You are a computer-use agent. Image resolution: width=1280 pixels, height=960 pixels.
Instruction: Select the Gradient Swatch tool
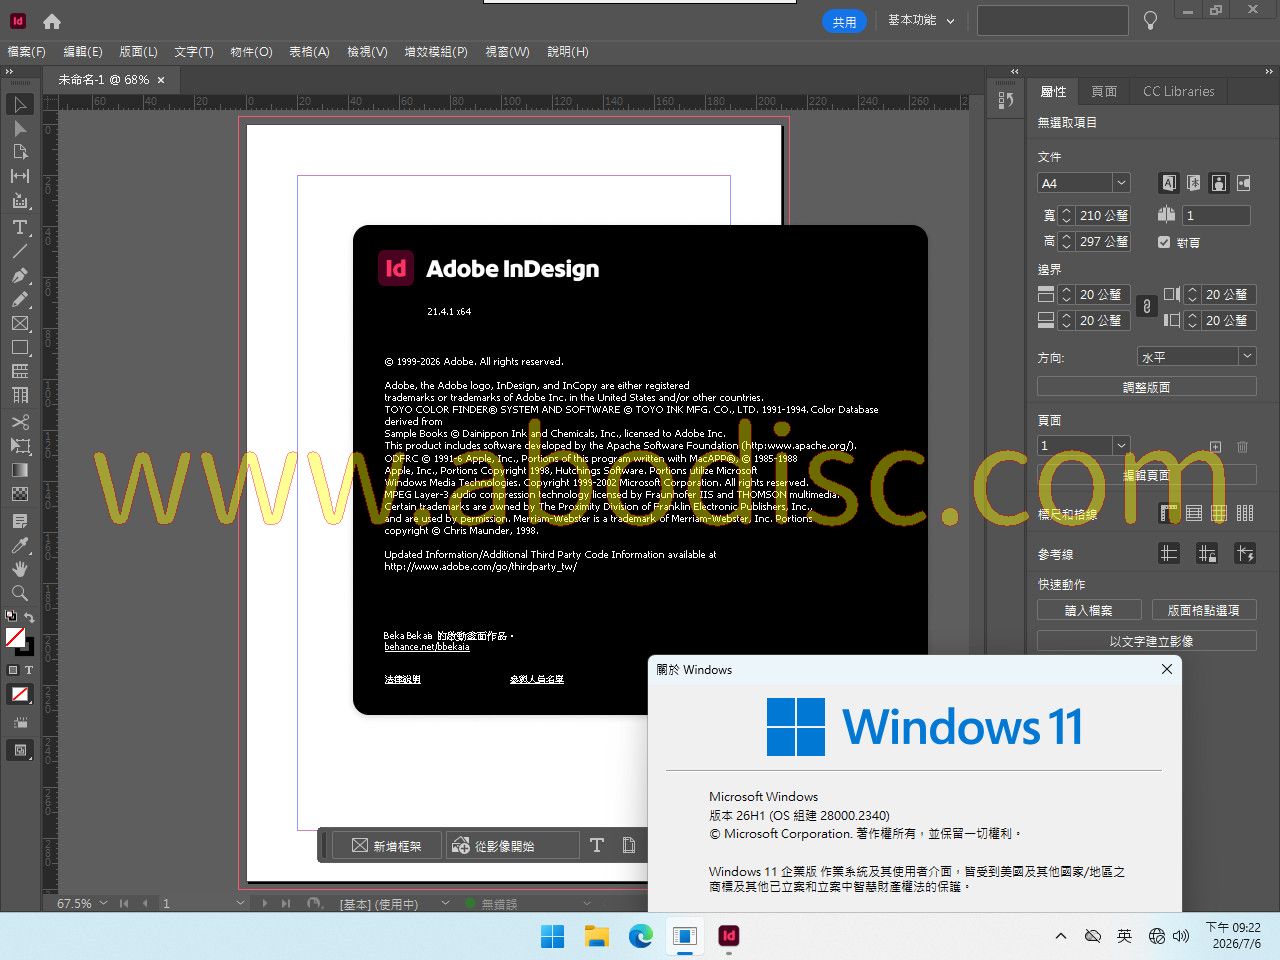(x=20, y=470)
